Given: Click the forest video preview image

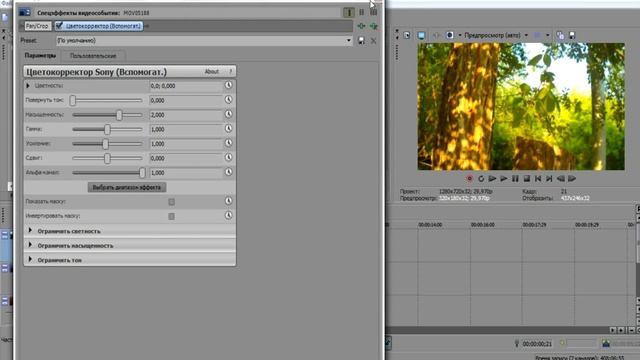Looking at the screenshot, I should 521,107.
